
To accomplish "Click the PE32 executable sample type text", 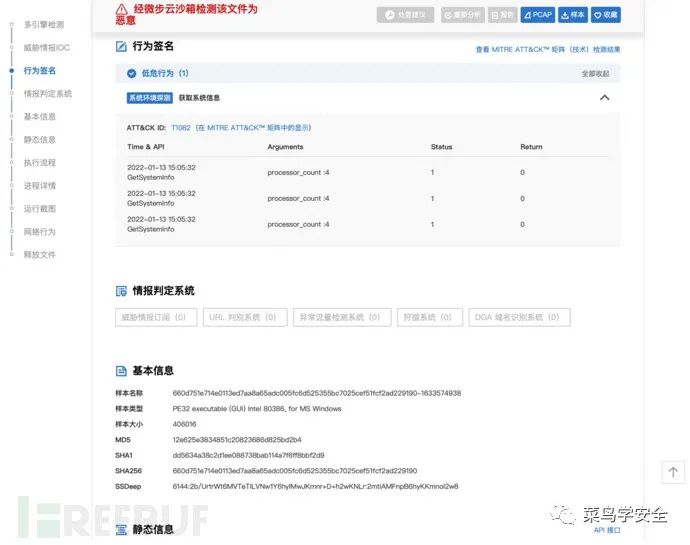I will (257, 409).
